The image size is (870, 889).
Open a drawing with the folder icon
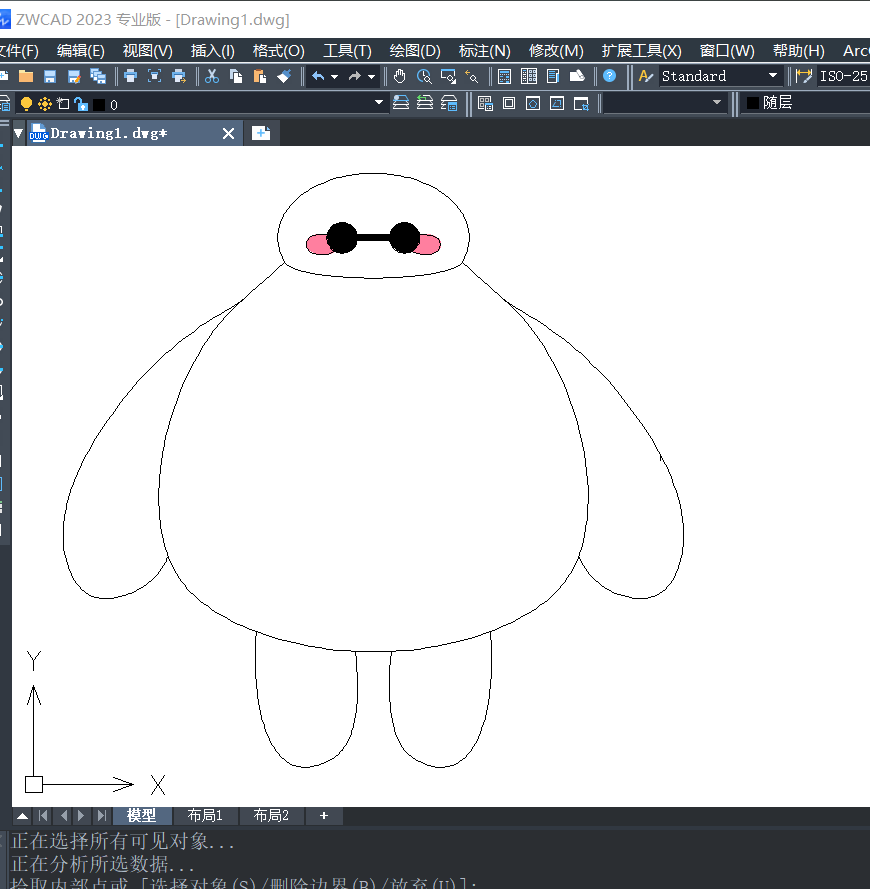[26, 76]
